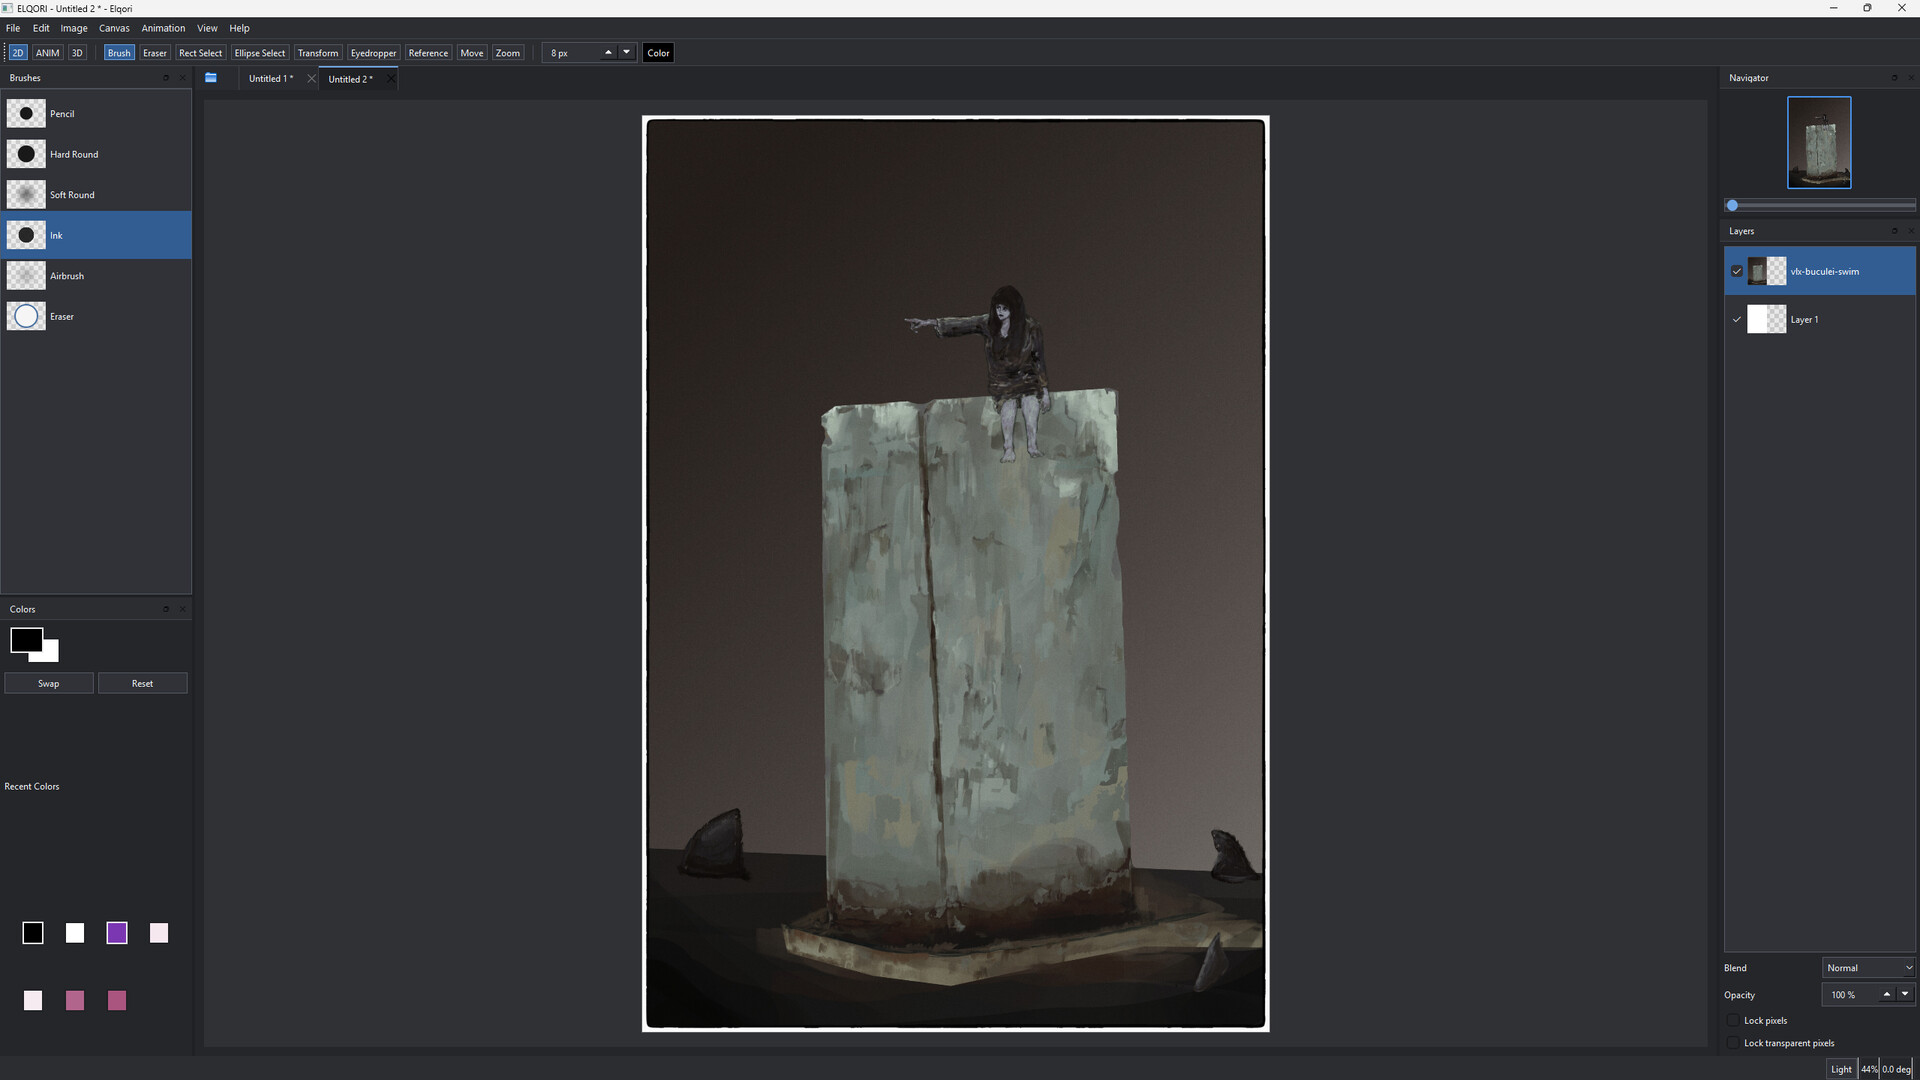This screenshot has width=1920, height=1080.
Task: Choose the Hard Round brush icon
Action: 26,154
